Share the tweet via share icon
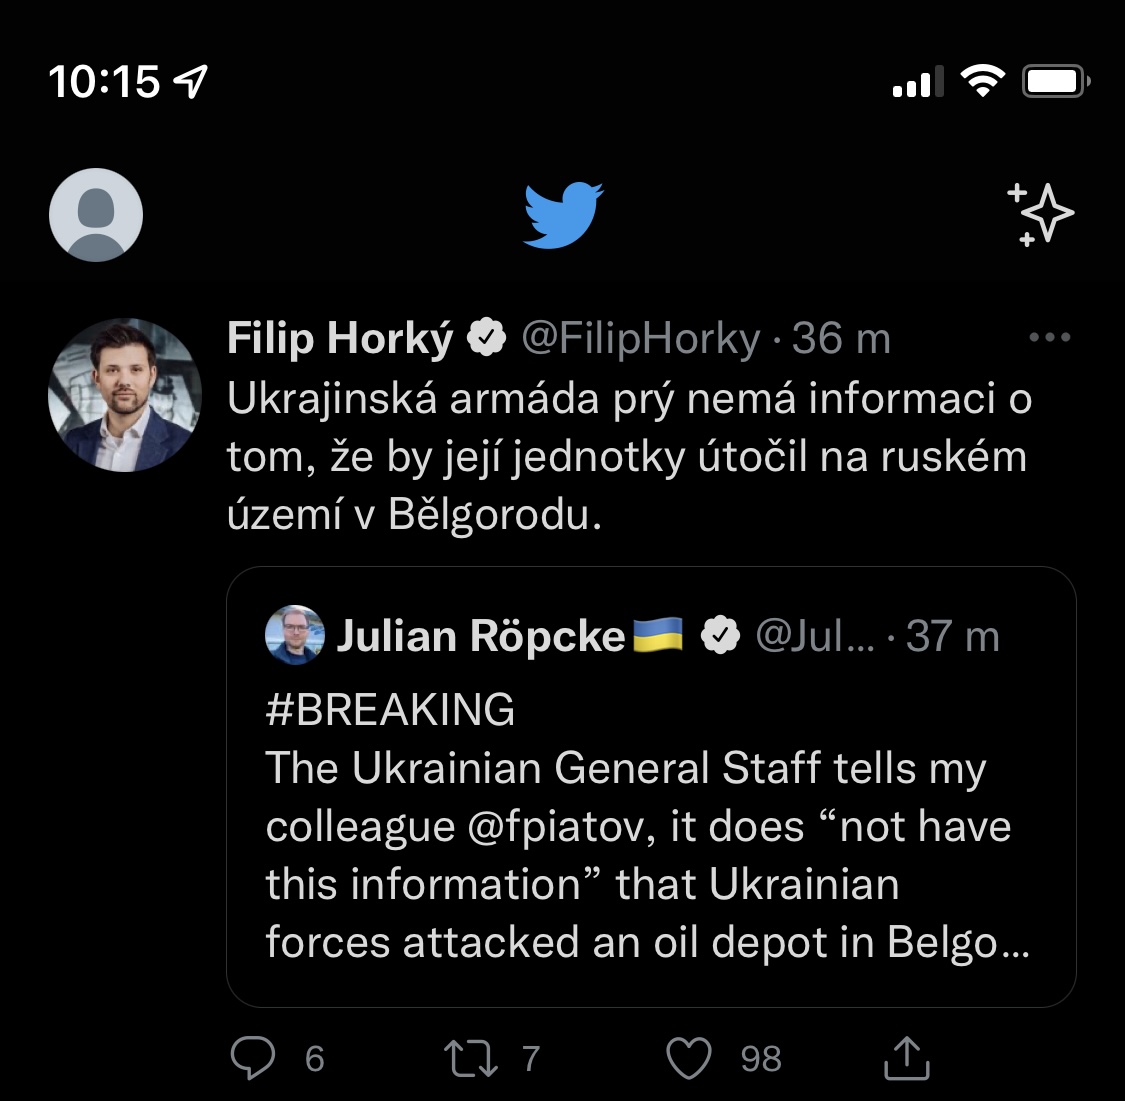1125x1101 pixels. (906, 1058)
